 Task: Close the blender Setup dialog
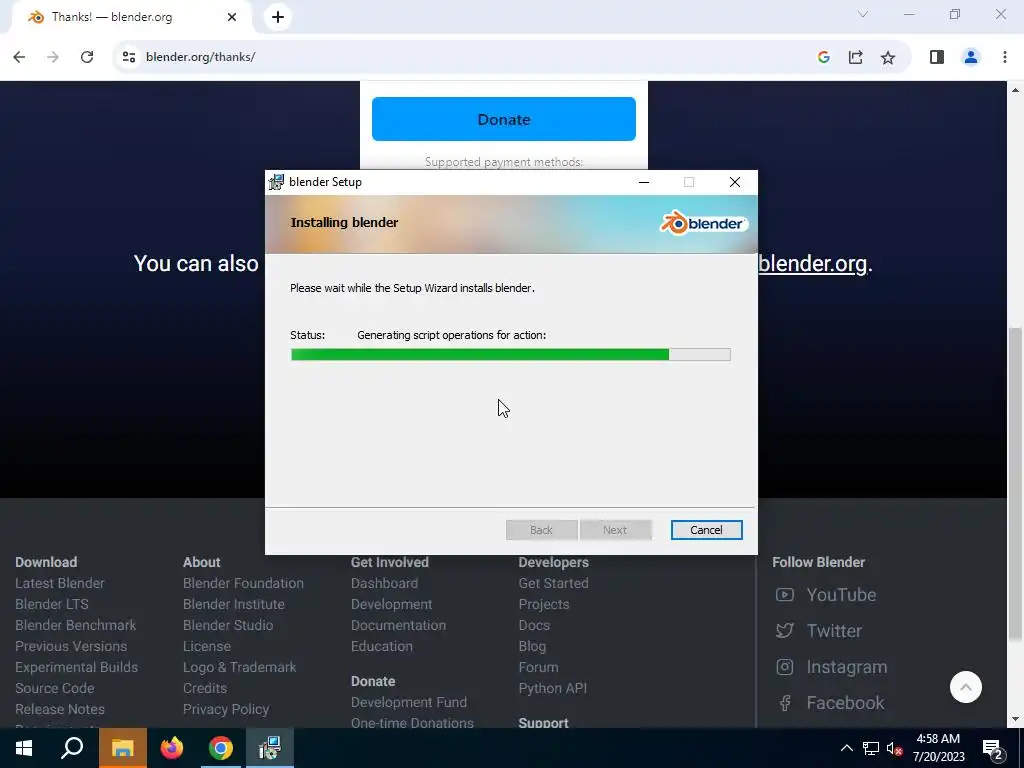tap(735, 182)
